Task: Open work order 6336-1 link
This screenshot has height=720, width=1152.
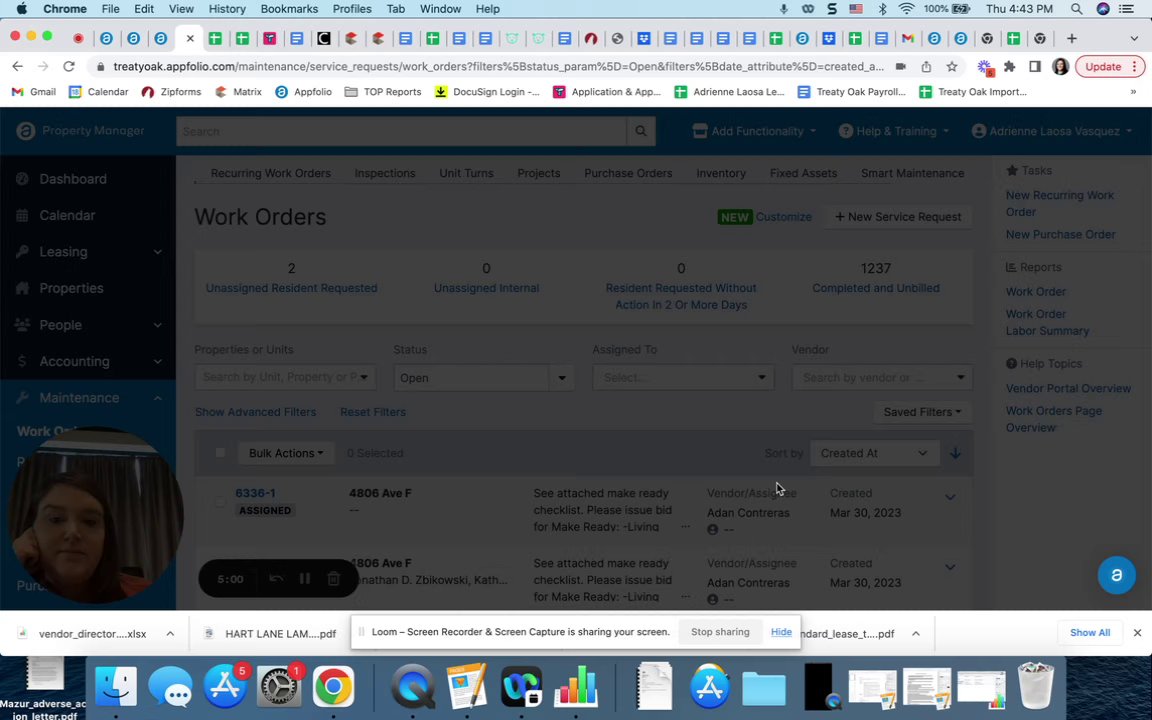Action: tap(255, 493)
